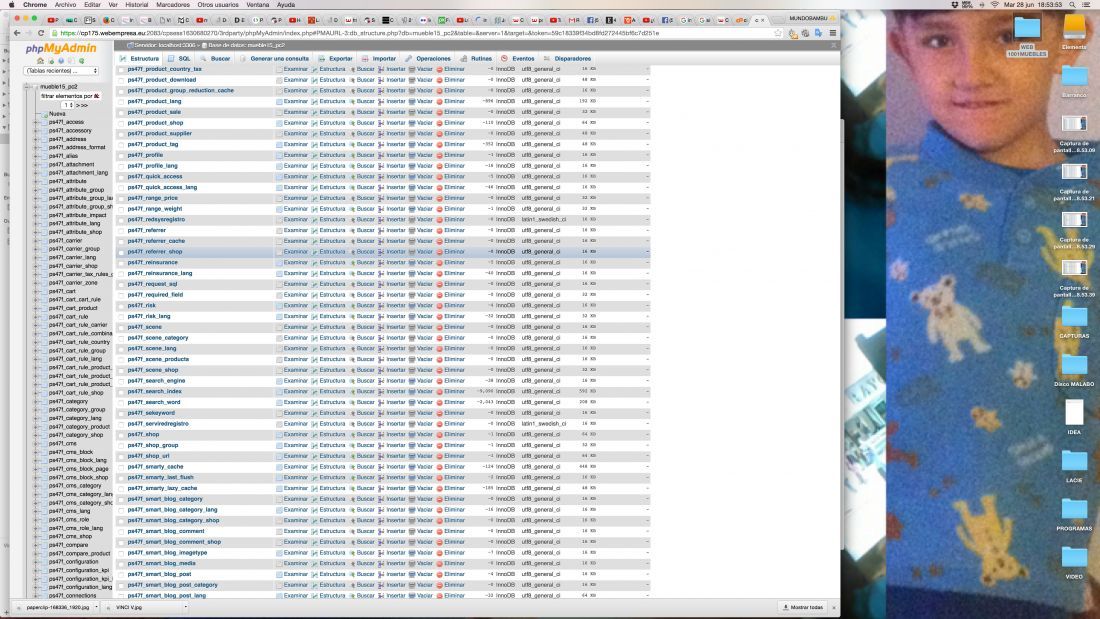Click the filter elements input field
1100x619 pixels.
tap(70, 96)
